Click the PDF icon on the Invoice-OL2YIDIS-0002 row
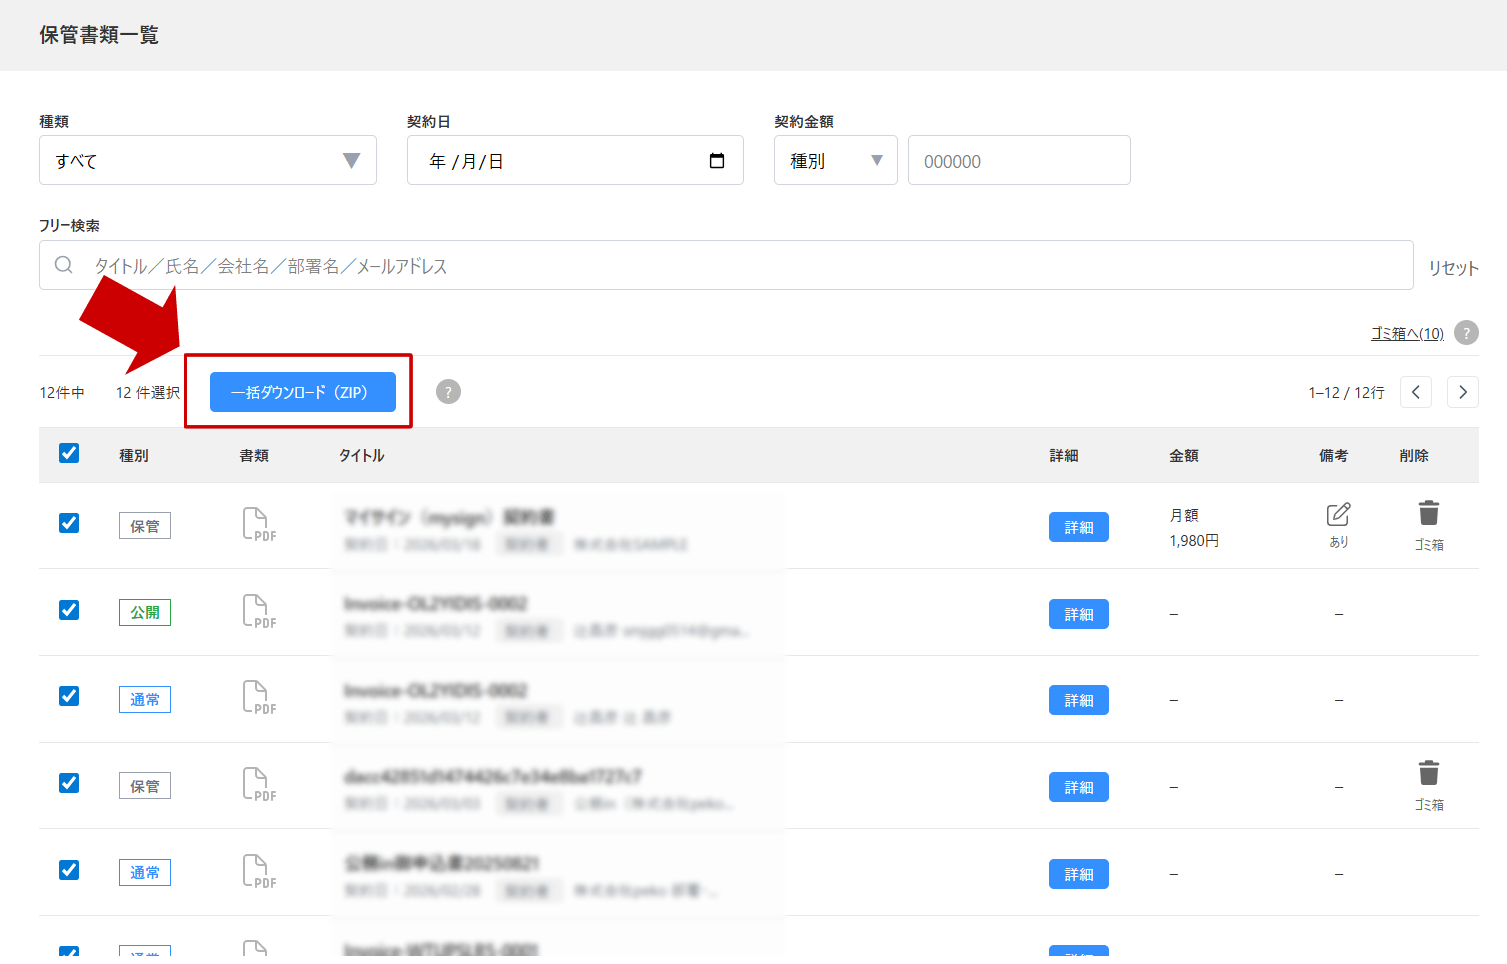The image size is (1507, 964). point(256,611)
